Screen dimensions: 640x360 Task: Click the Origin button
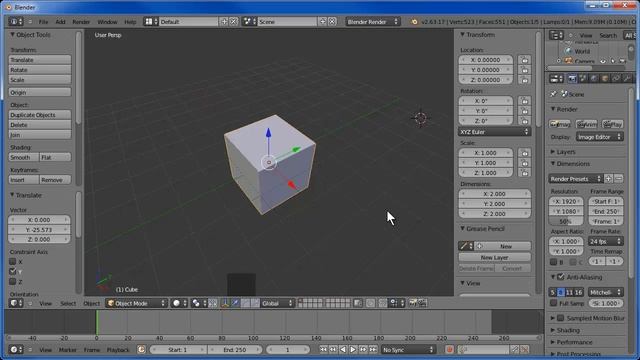click(40, 92)
